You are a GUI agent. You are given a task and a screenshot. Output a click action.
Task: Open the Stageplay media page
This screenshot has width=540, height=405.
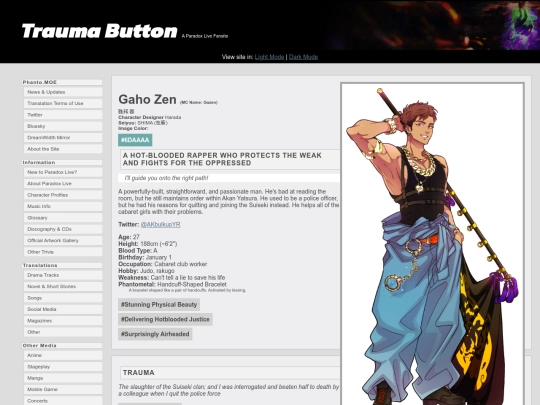point(63,367)
